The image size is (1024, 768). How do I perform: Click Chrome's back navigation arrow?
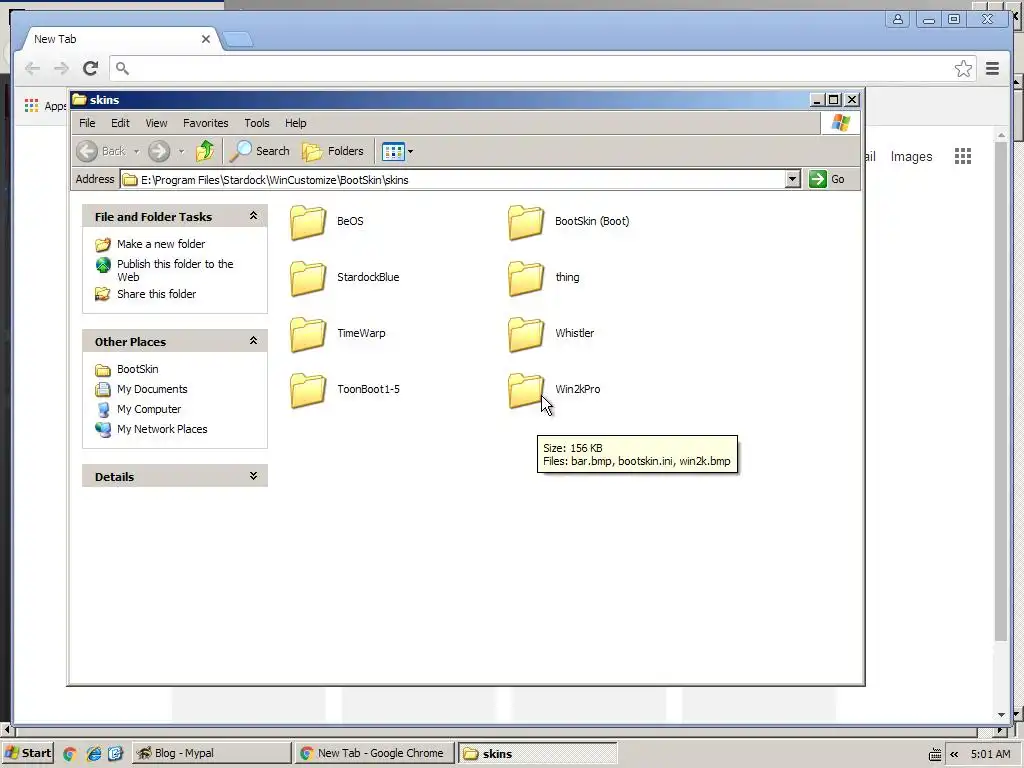click(32, 68)
